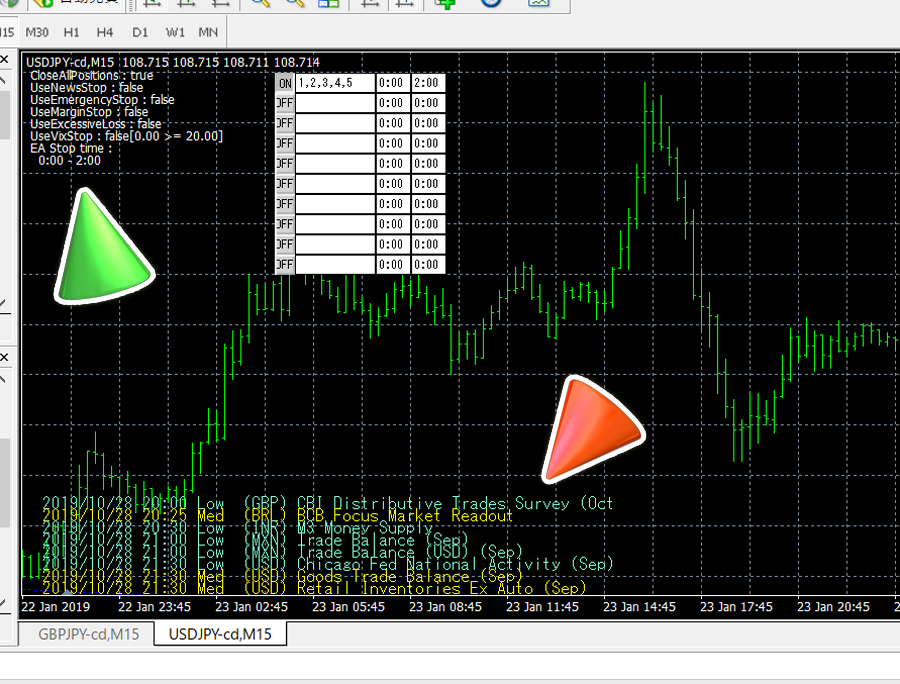Toggle the OFF button in the fourth schedule row
Viewport: 900px width, 684px height.
tap(285, 143)
